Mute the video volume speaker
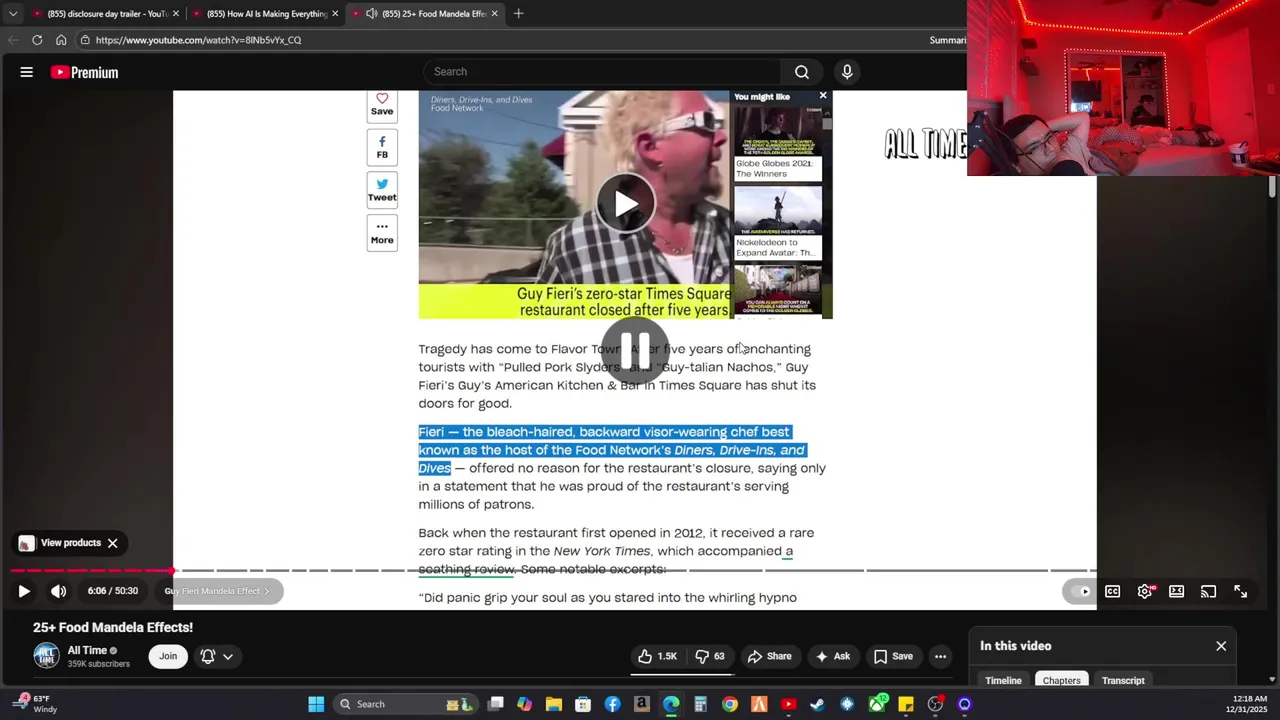The width and height of the screenshot is (1280, 720). (x=59, y=591)
